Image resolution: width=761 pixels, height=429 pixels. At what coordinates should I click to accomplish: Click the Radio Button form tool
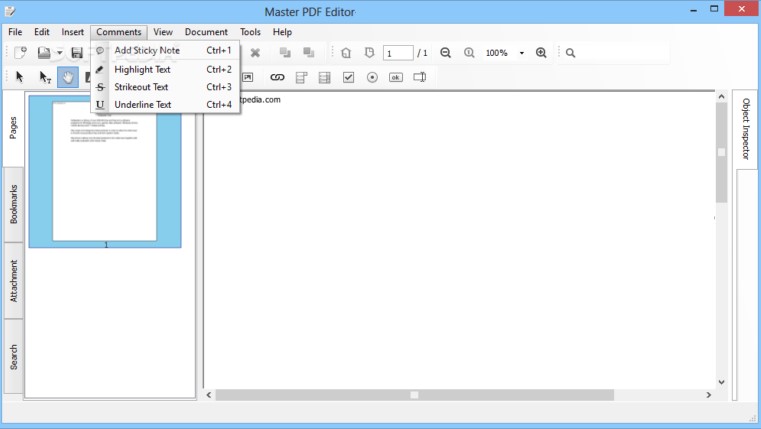[372, 77]
